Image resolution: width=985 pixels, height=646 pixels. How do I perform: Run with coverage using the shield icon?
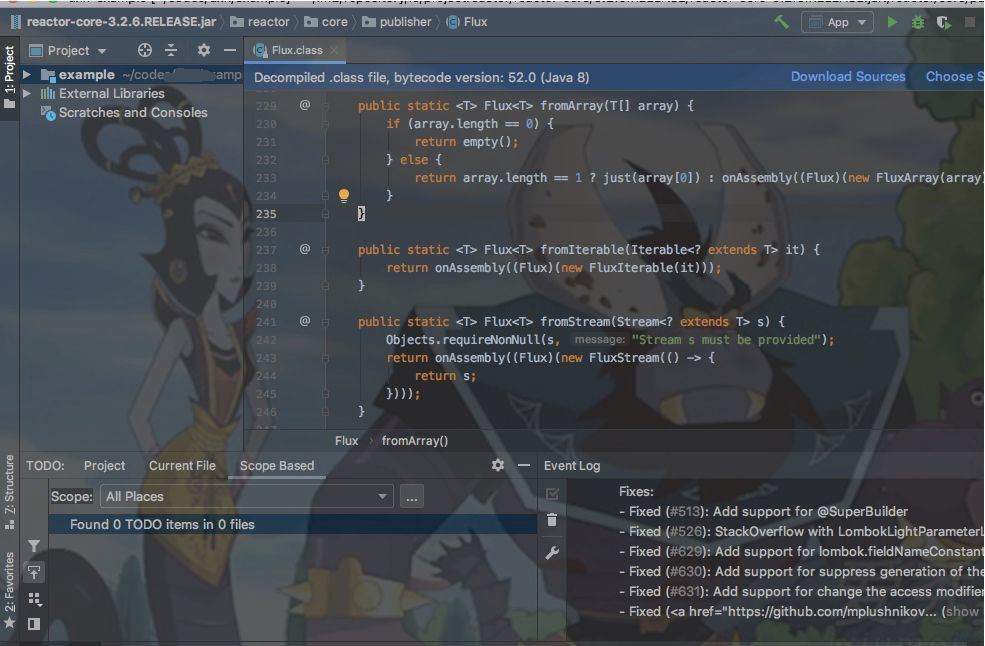(943, 22)
